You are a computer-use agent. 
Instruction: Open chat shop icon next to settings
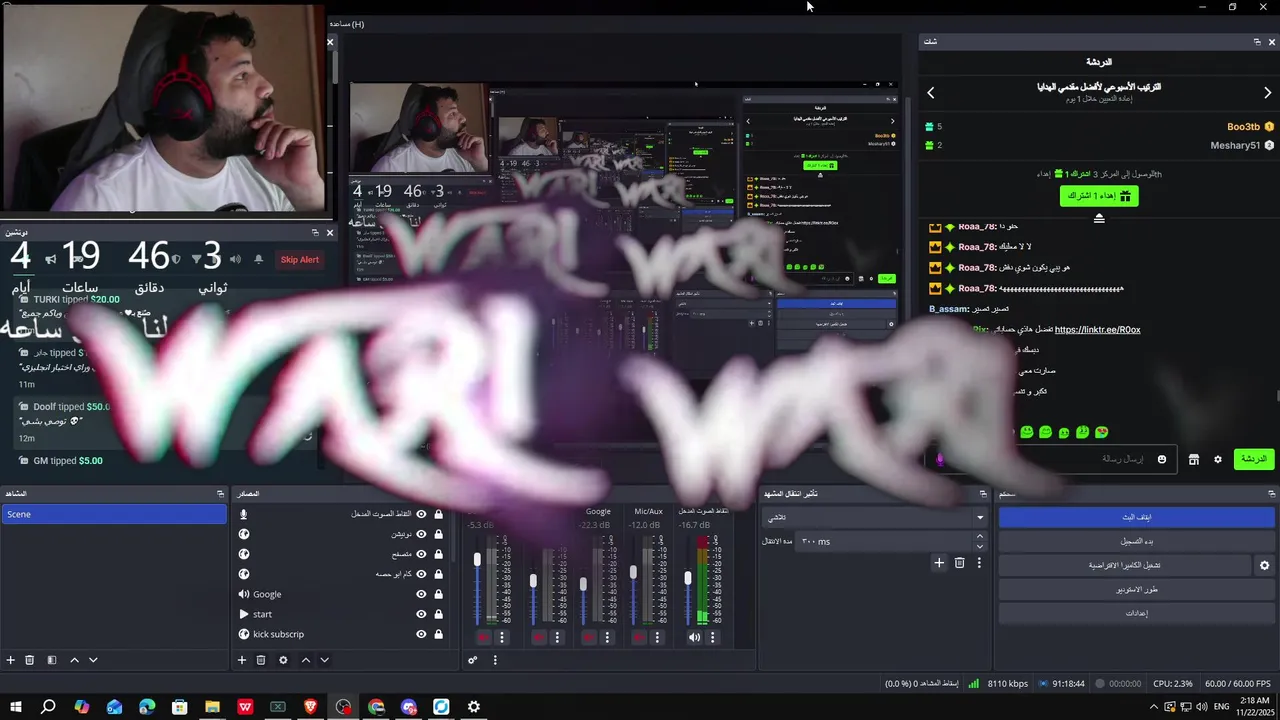click(x=1193, y=459)
